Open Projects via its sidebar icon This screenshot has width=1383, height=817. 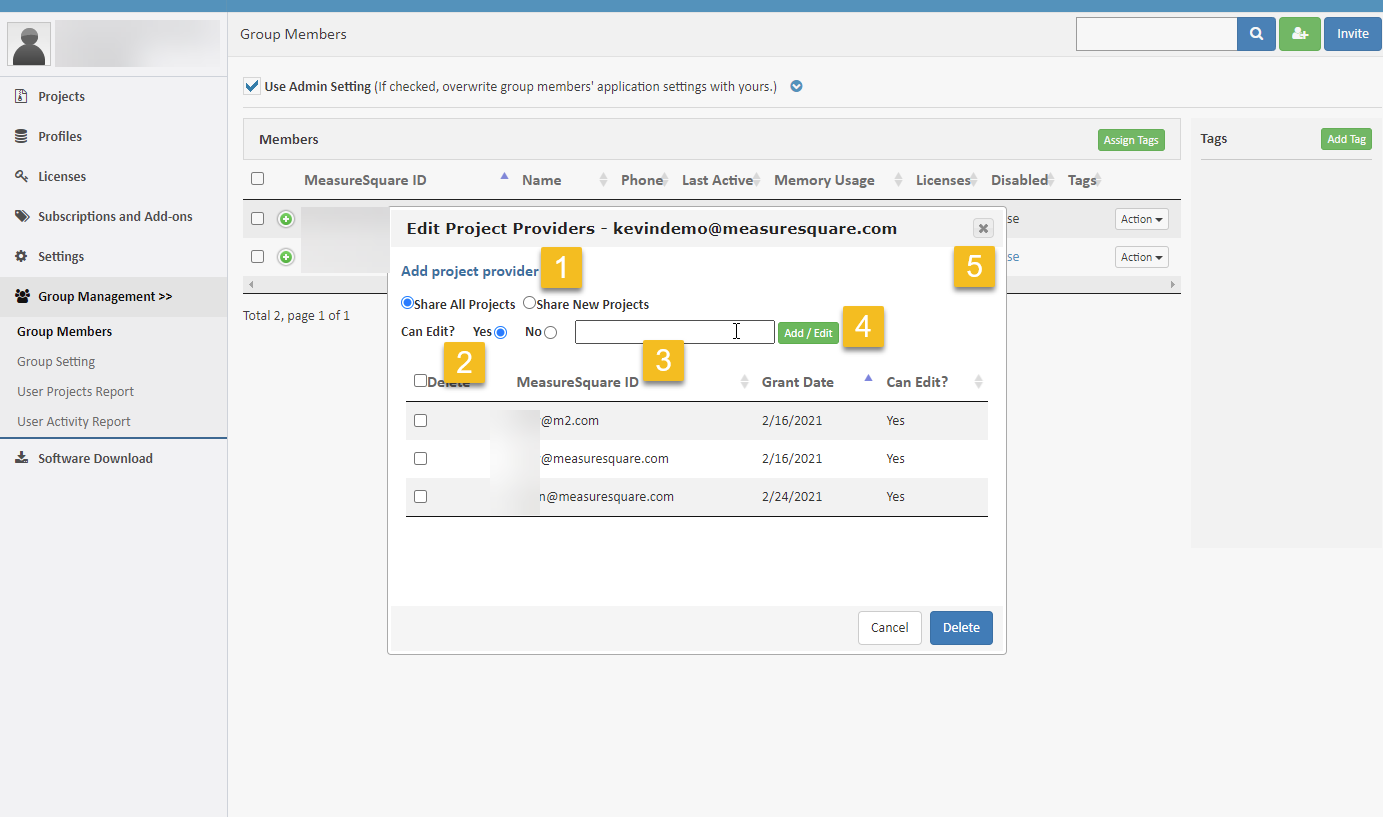pos(20,96)
